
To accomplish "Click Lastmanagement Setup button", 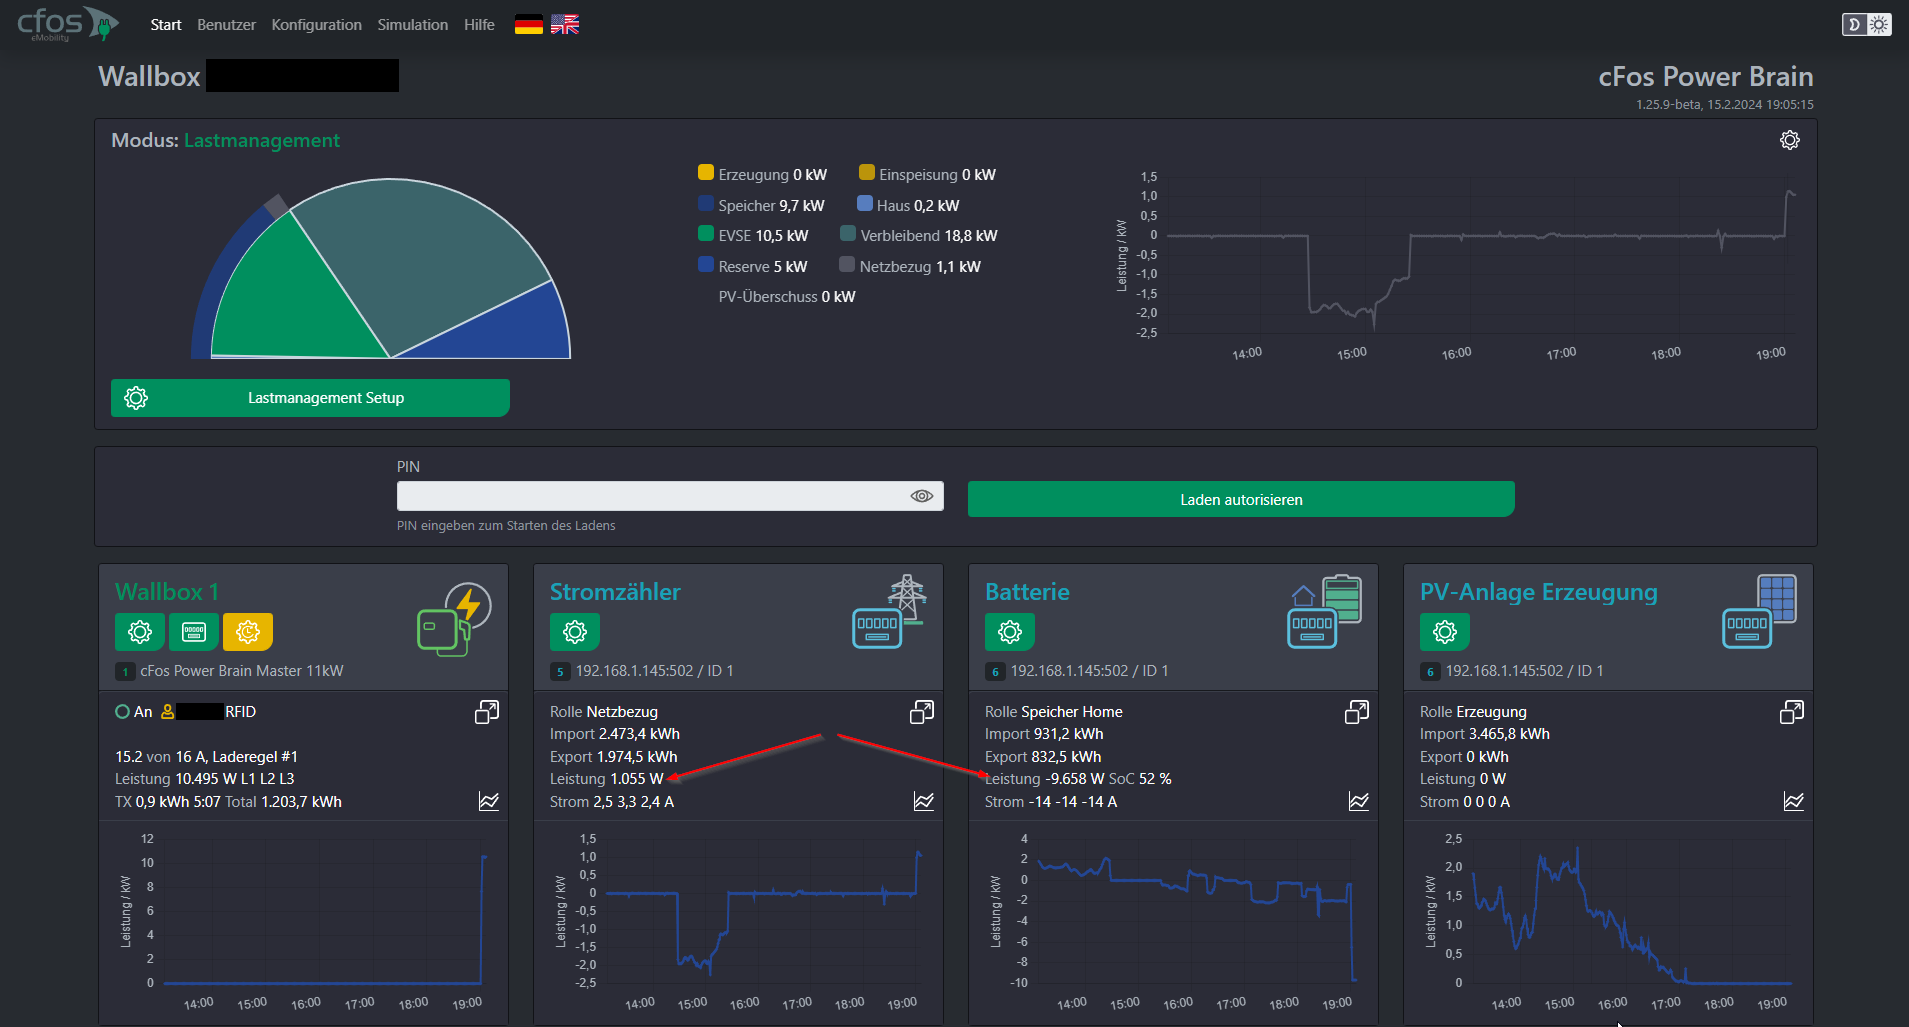I will tap(310, 398).
